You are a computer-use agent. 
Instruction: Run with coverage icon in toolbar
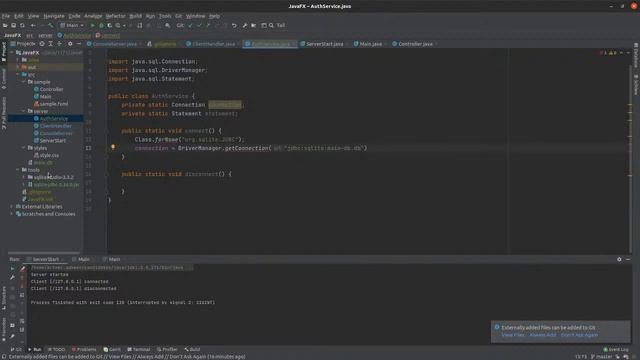pos(109,25)
